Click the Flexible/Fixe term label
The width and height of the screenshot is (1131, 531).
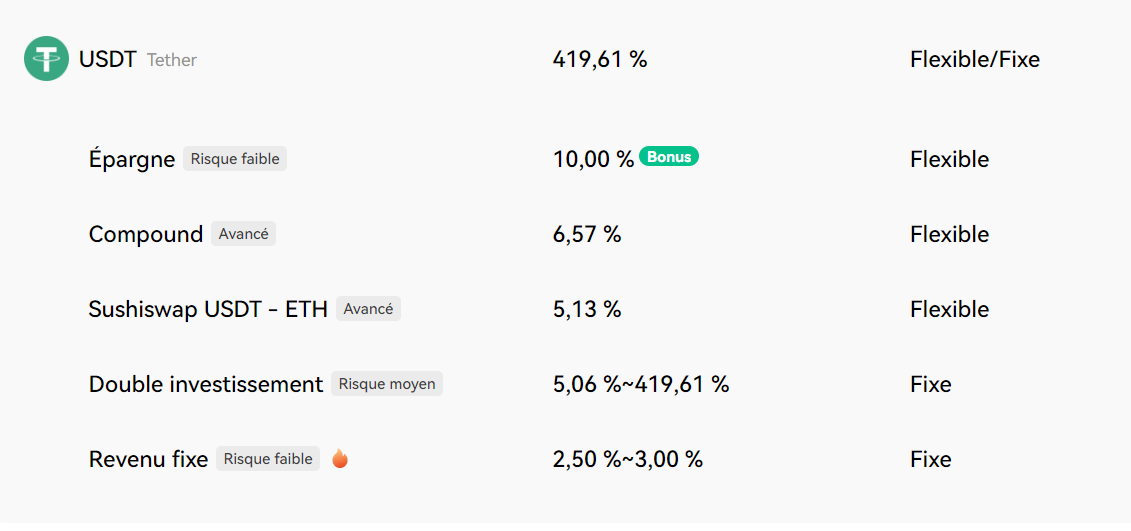pos(975,59)
